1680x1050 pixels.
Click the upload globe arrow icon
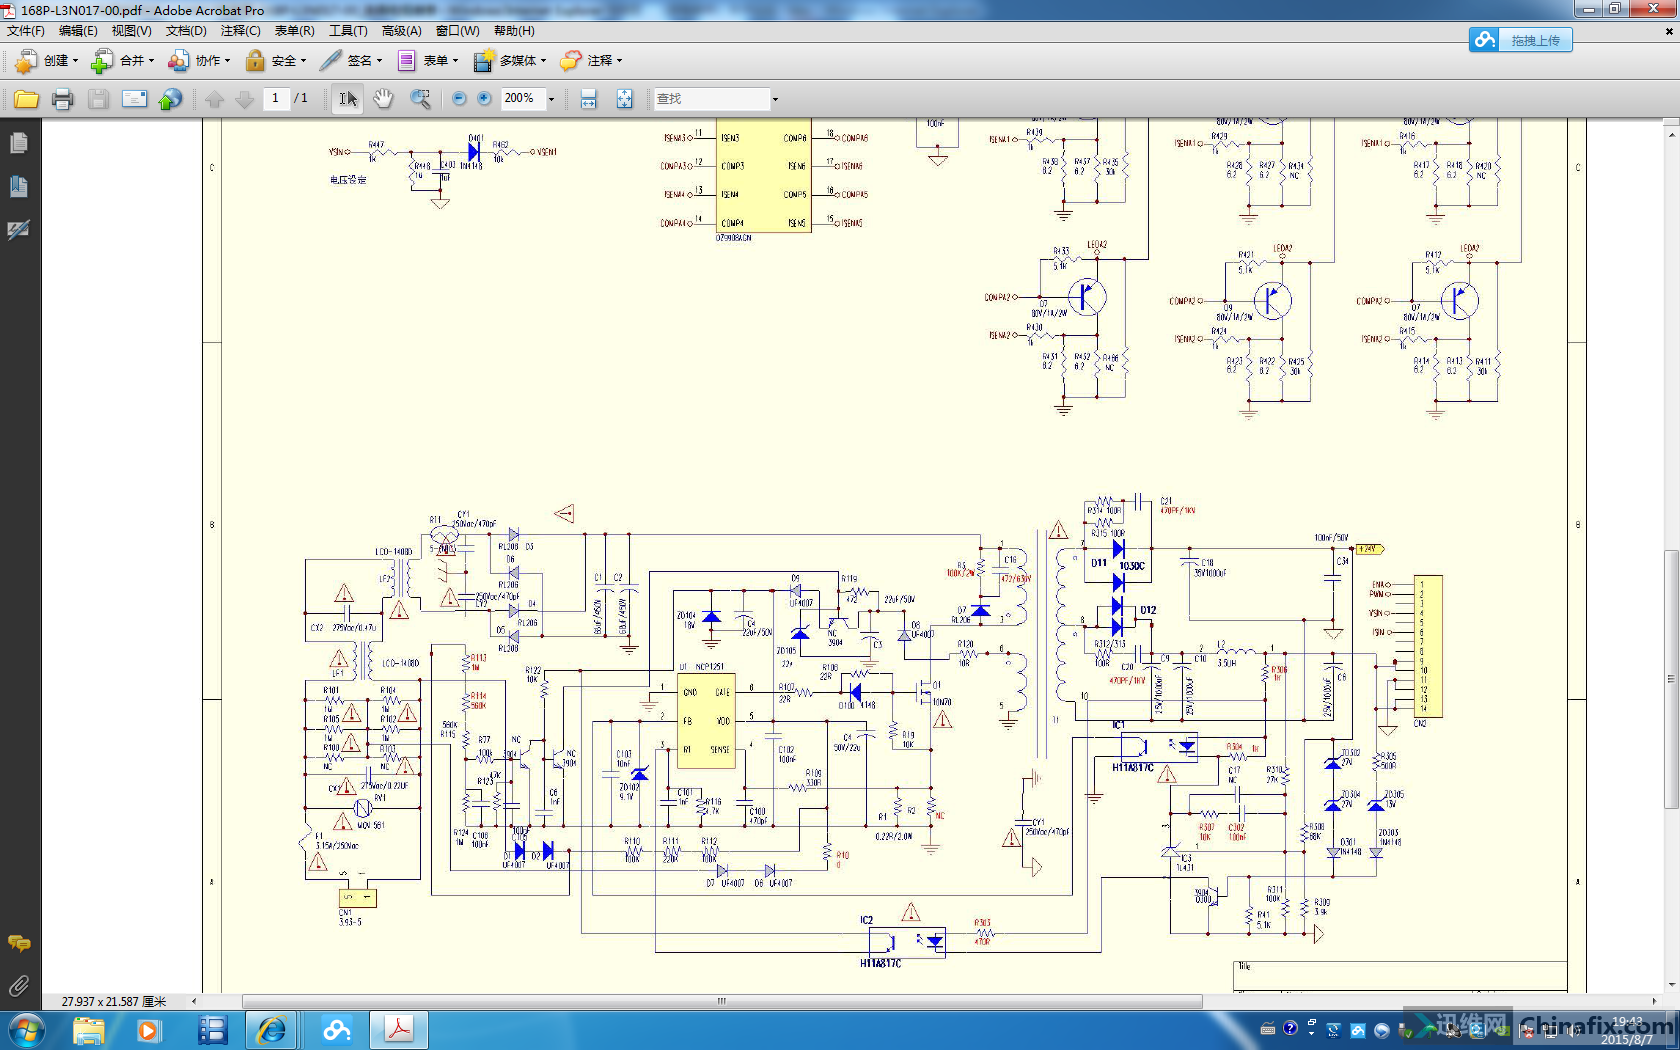click(x=171, y=99)
